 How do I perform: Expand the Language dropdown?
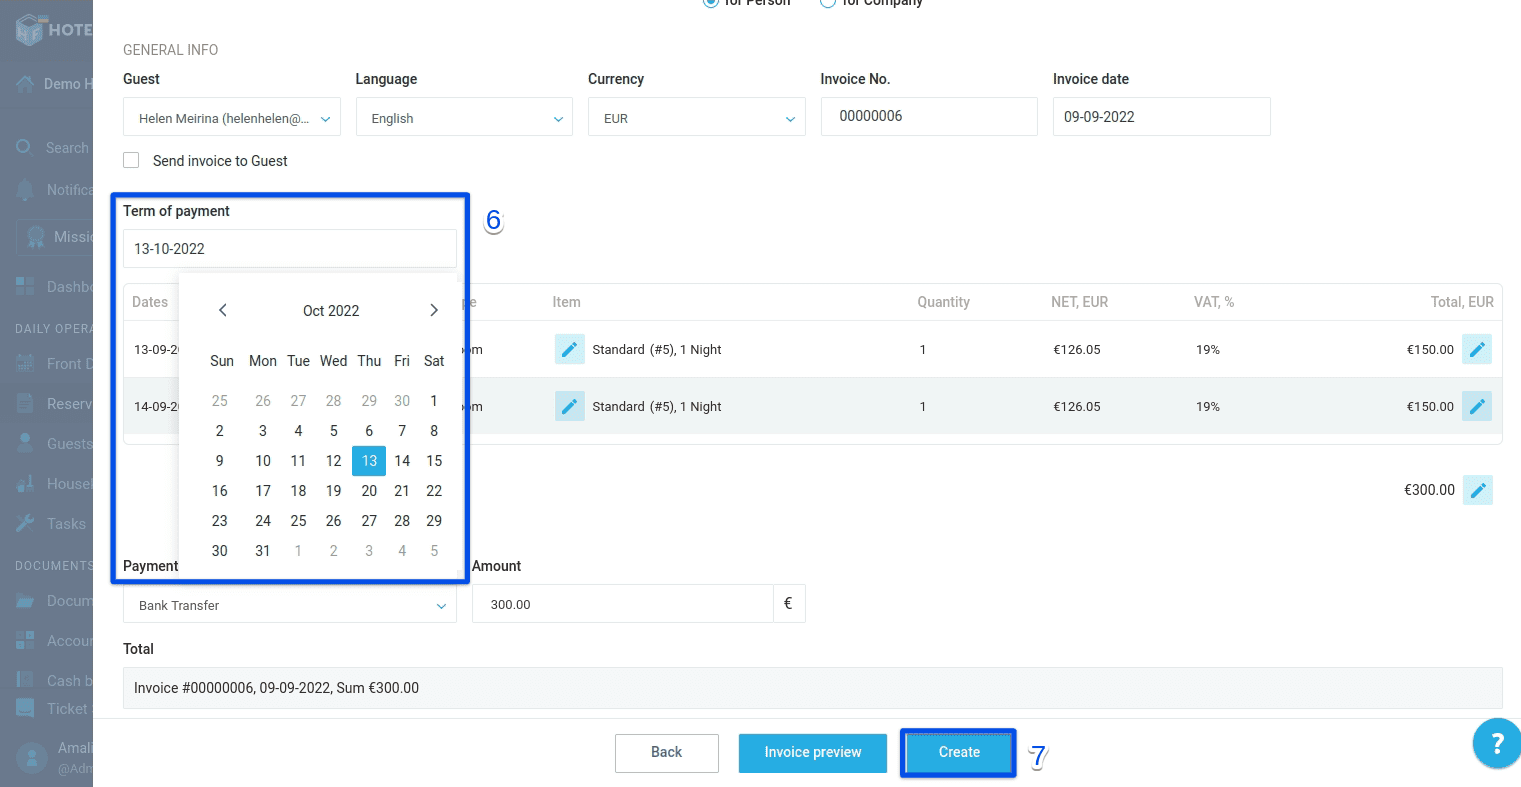464,118
